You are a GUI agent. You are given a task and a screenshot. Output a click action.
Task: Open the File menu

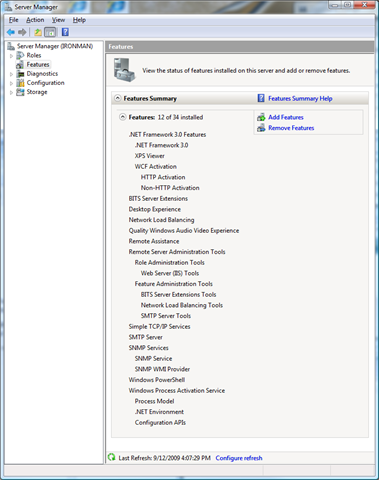pyautogui.click(x=13, y=20)
